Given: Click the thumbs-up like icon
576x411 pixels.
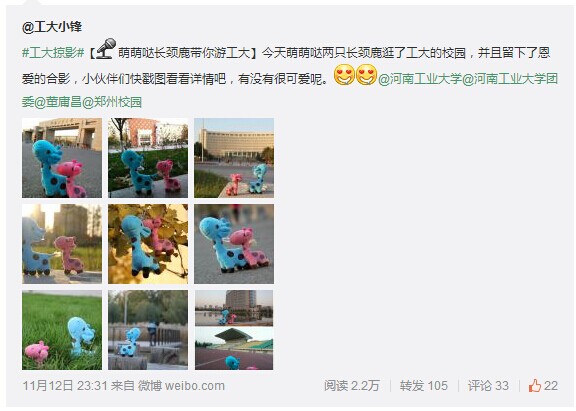Looking at the screenshot, I should [534, 386].
